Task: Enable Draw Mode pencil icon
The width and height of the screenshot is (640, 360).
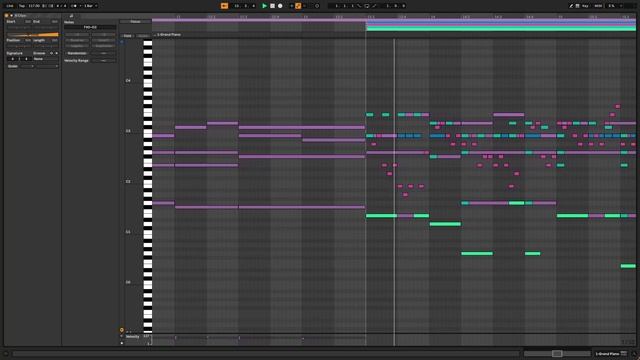Action: click(x=571, y=6)
